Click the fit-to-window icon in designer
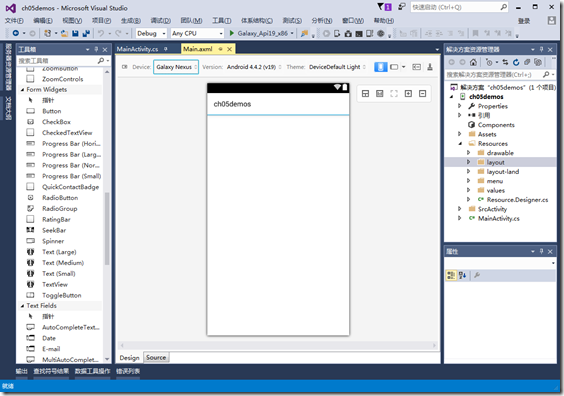Screen dimensions: 564x396 coord(394,94)
